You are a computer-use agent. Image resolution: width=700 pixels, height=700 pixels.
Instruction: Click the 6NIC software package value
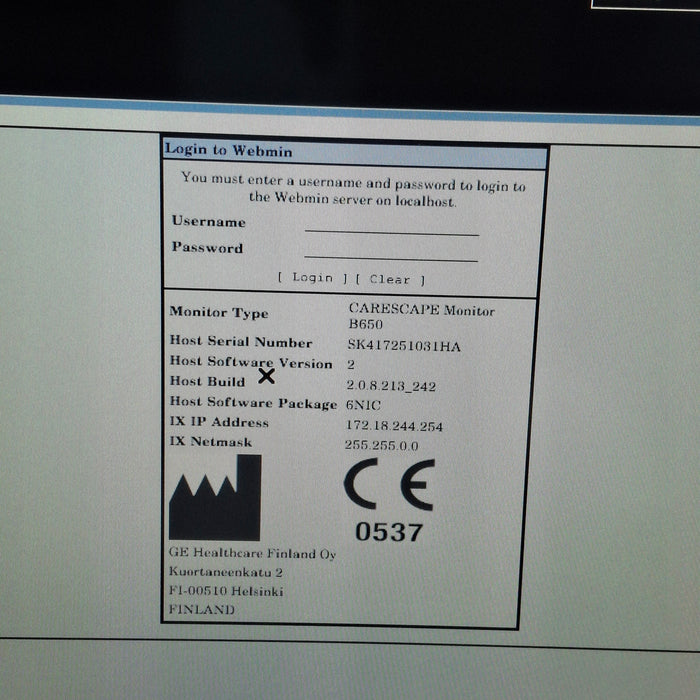365,404
